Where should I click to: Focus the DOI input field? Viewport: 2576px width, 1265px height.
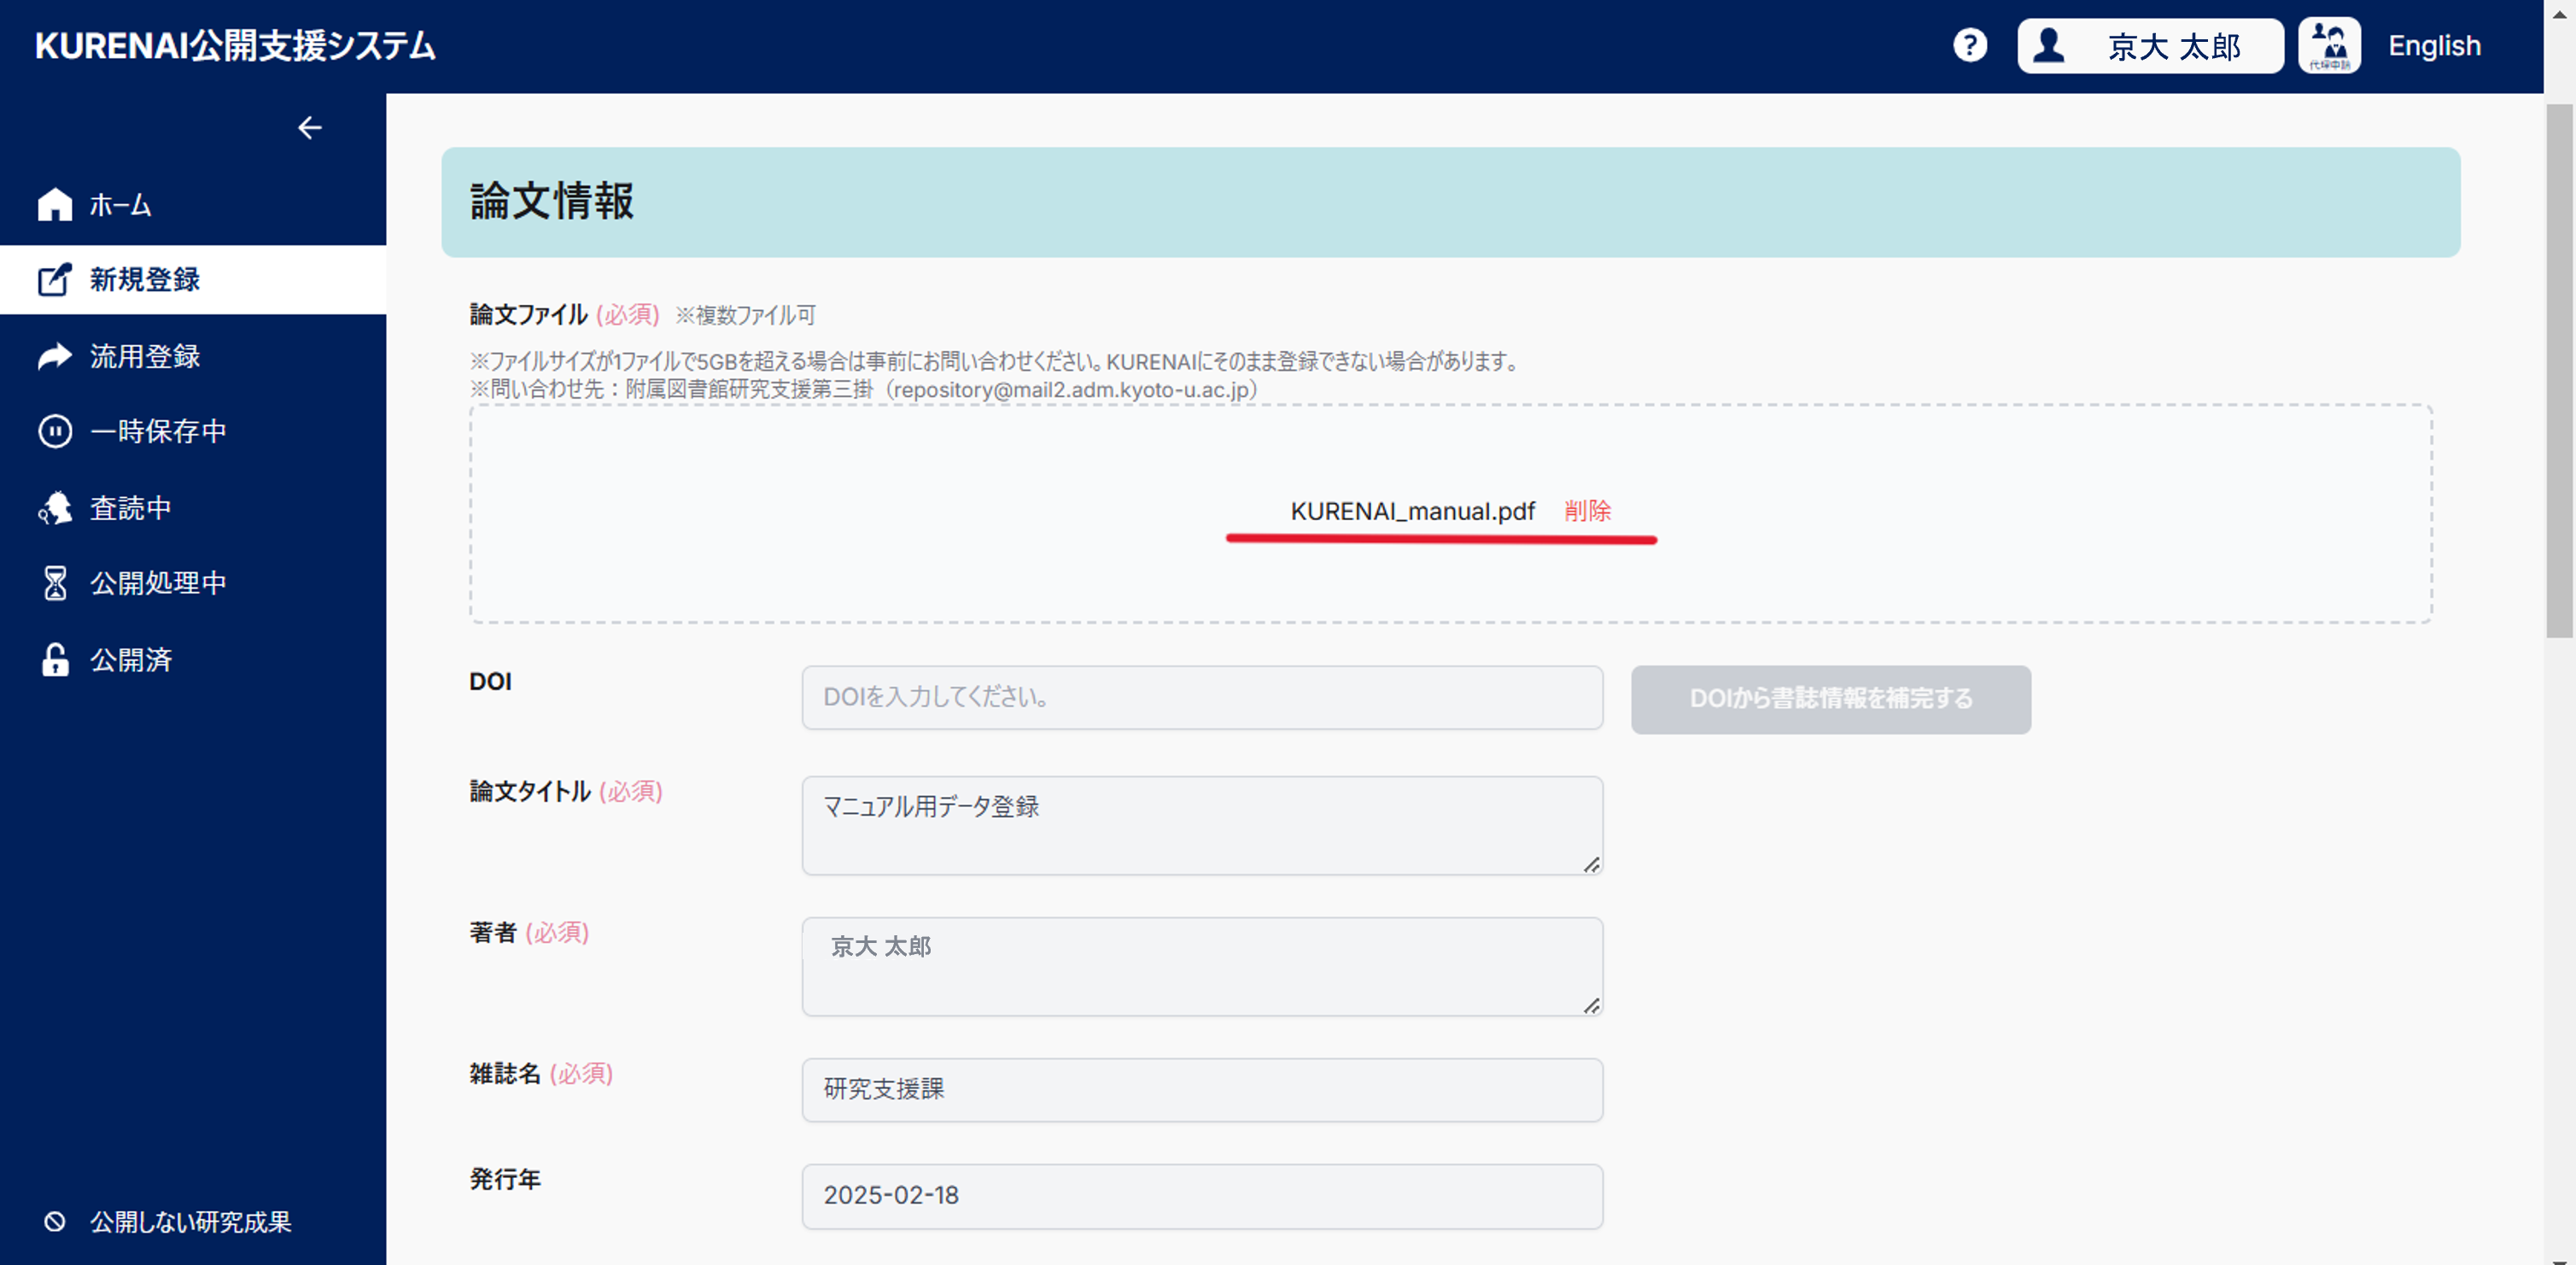click(x=1202, y=697)
